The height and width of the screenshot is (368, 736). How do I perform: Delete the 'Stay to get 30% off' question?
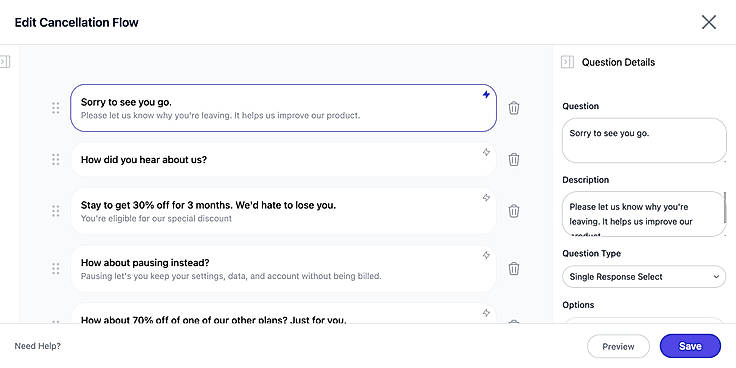click(514, 211)
